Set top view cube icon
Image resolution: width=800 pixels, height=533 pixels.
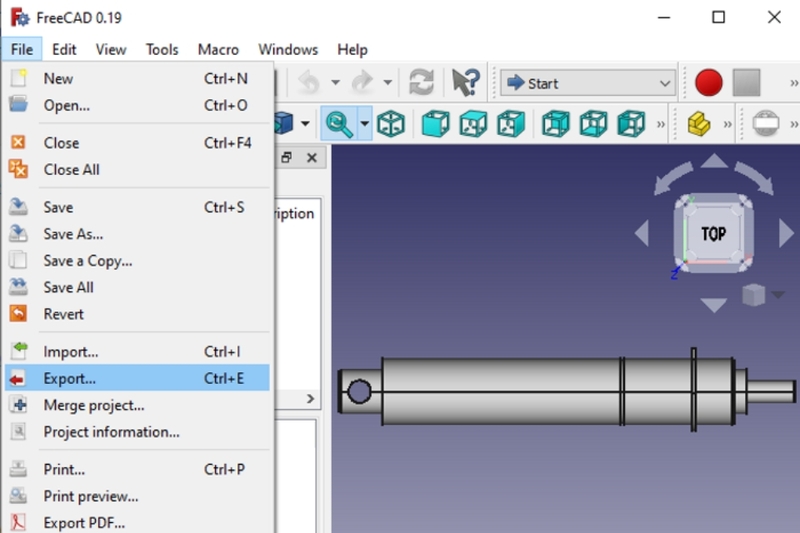pyautogui.click(x=473, y=123)
